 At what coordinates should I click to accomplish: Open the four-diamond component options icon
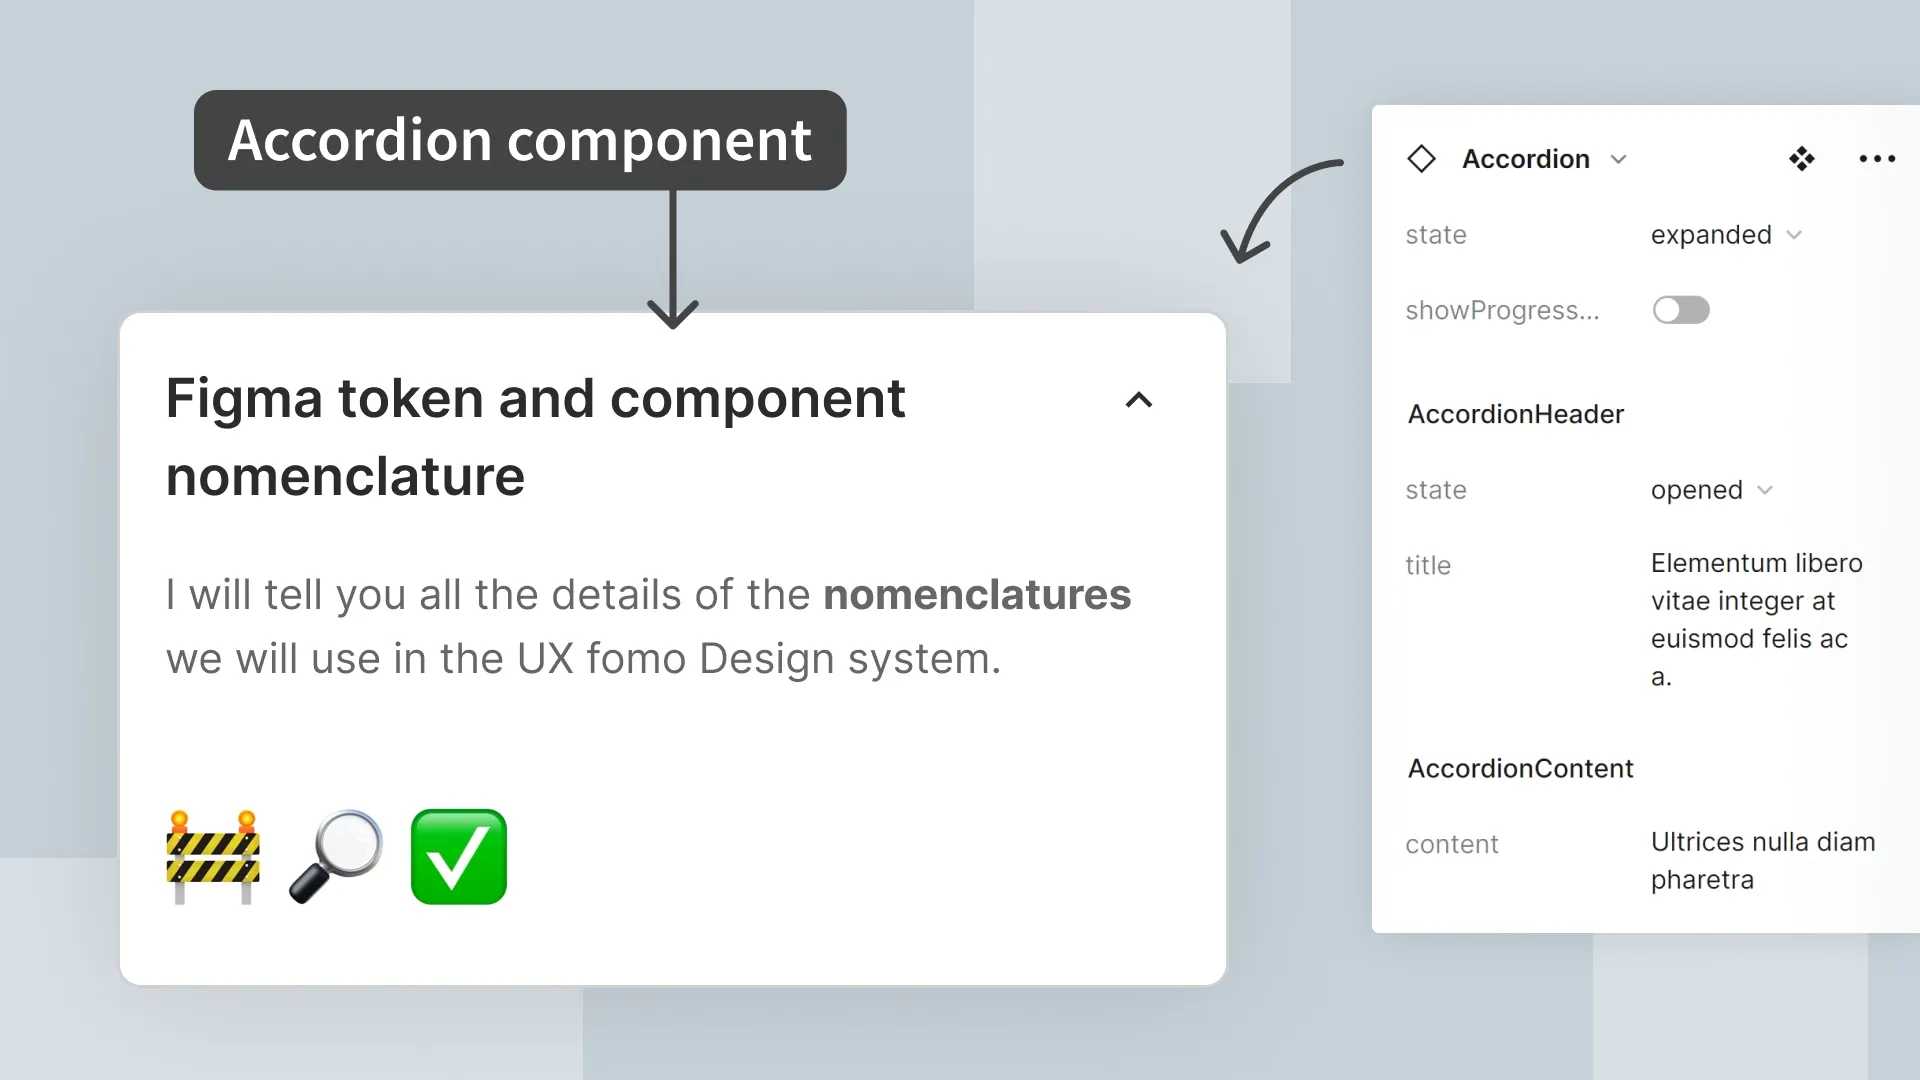pos(1802,159)
